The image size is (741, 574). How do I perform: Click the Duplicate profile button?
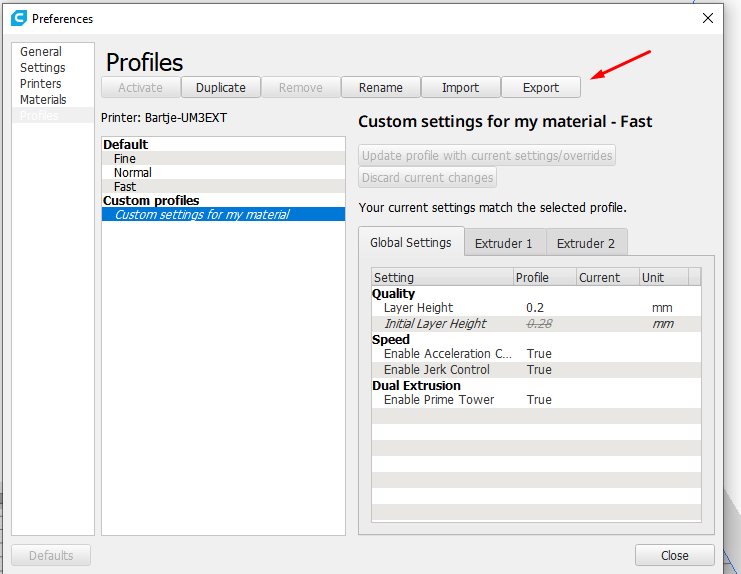pos(221,88)
